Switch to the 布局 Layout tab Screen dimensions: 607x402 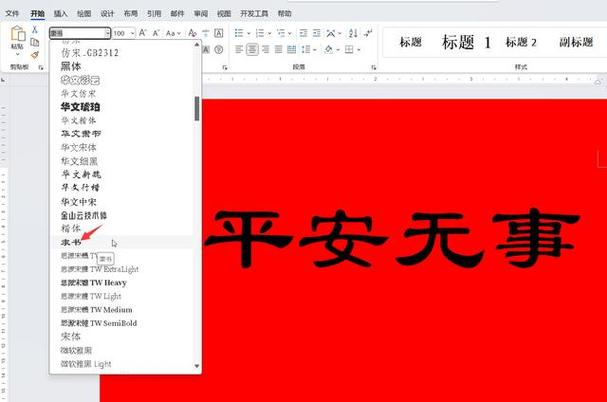131,14
